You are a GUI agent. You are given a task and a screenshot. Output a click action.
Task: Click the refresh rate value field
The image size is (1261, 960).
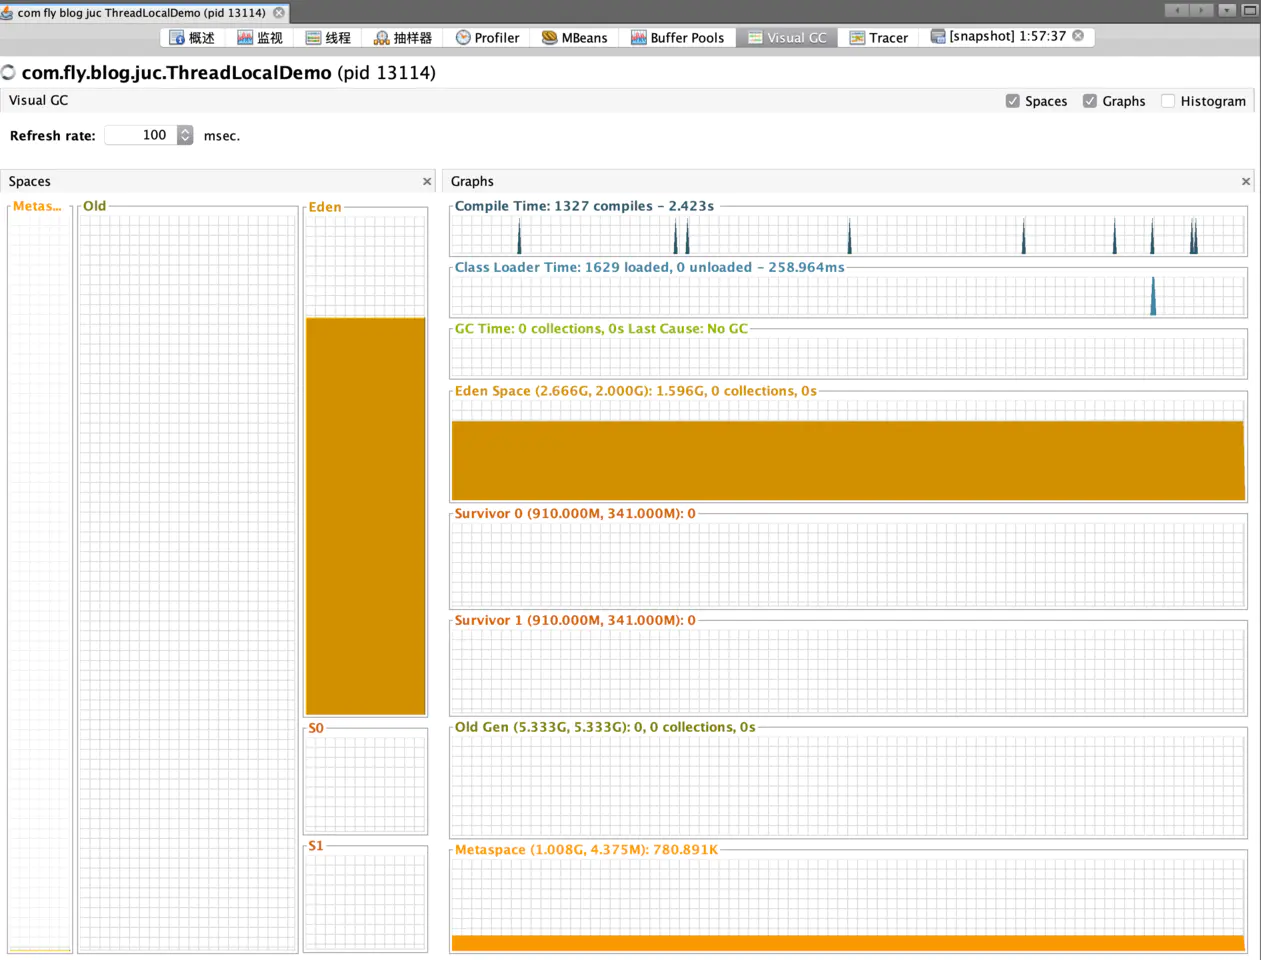[x=141, y=135]
